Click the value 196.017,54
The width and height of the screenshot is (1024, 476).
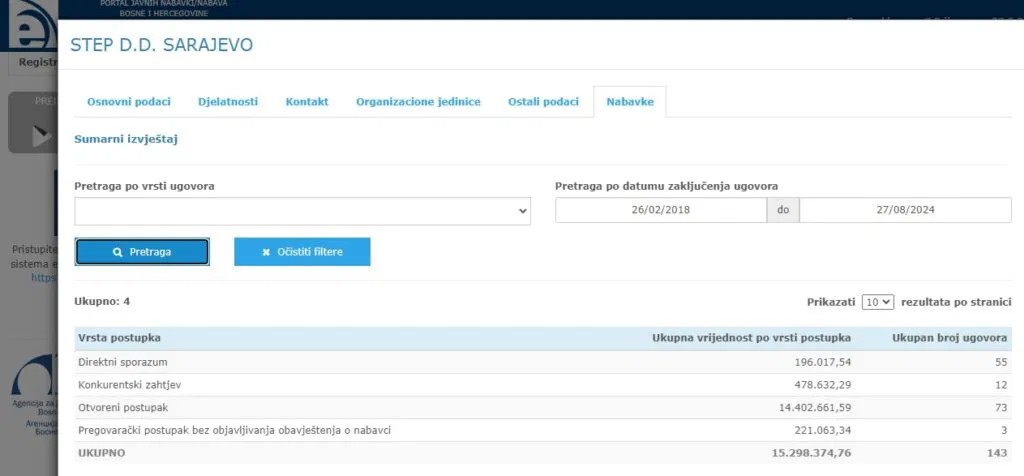[824, 362]
